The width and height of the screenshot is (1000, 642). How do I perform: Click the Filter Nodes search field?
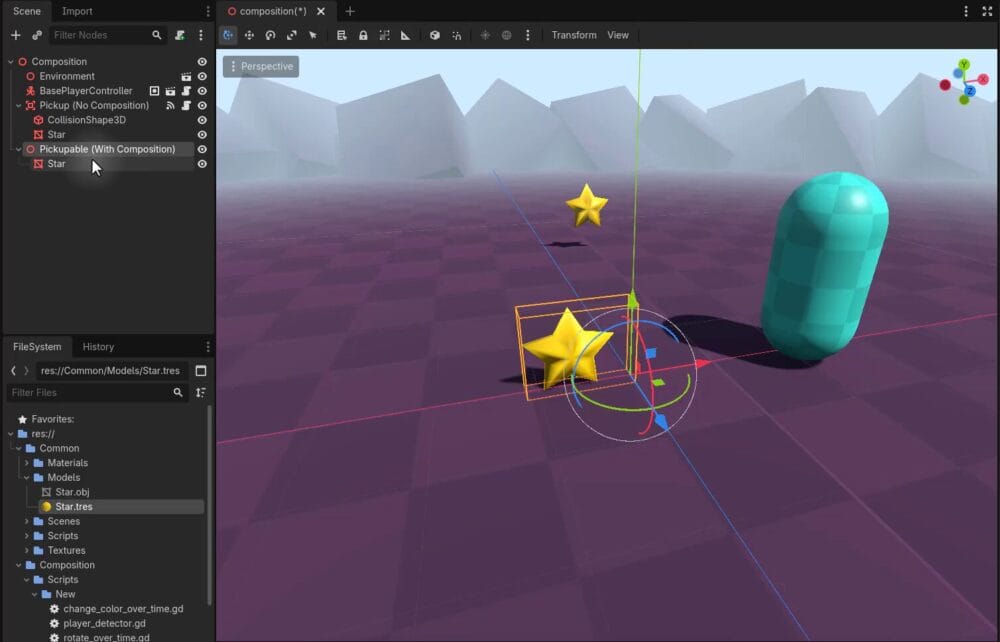[x=108, y=35]
